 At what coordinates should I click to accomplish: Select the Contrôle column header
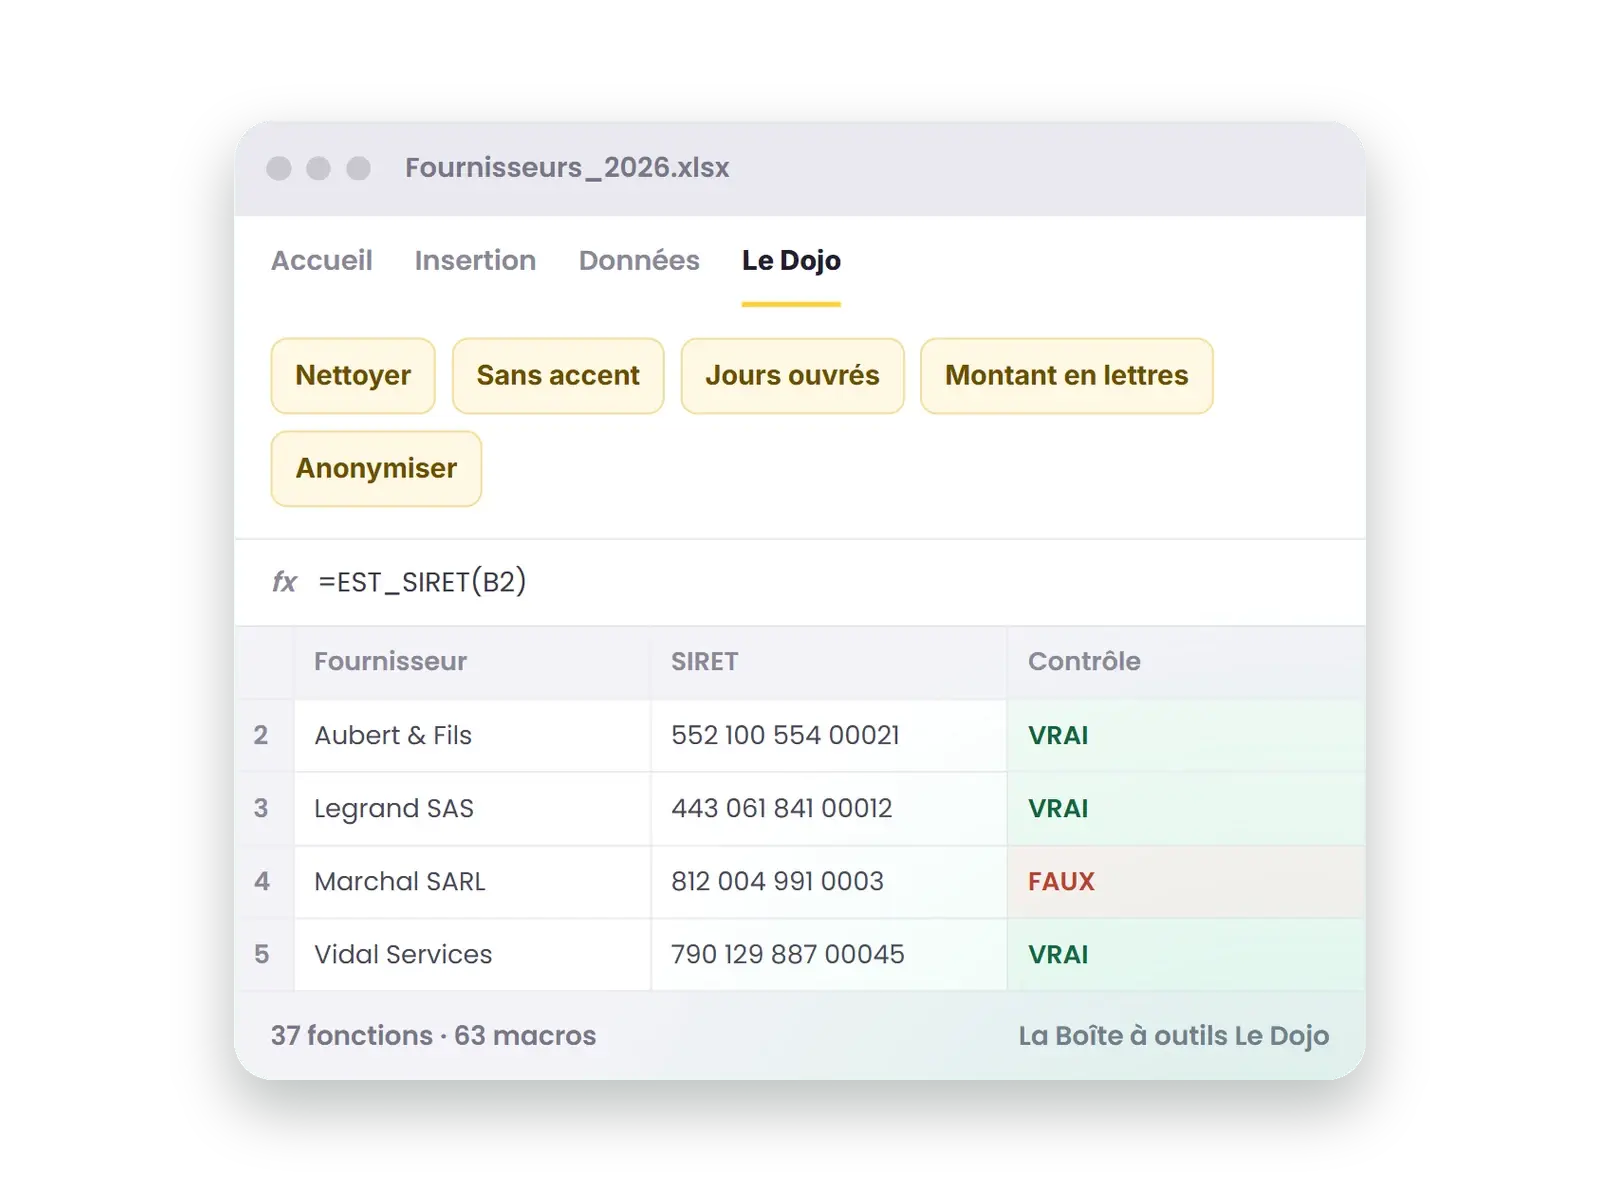(x=1186, y=662)
